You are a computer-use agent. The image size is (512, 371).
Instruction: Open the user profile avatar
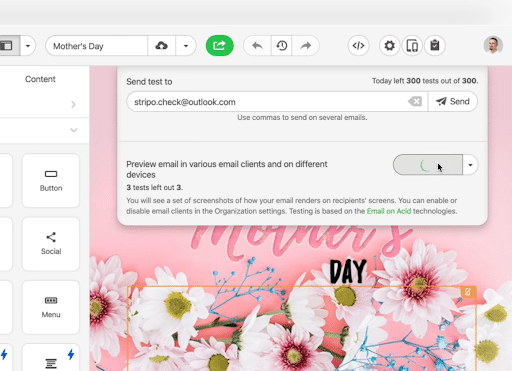[493, 45]
